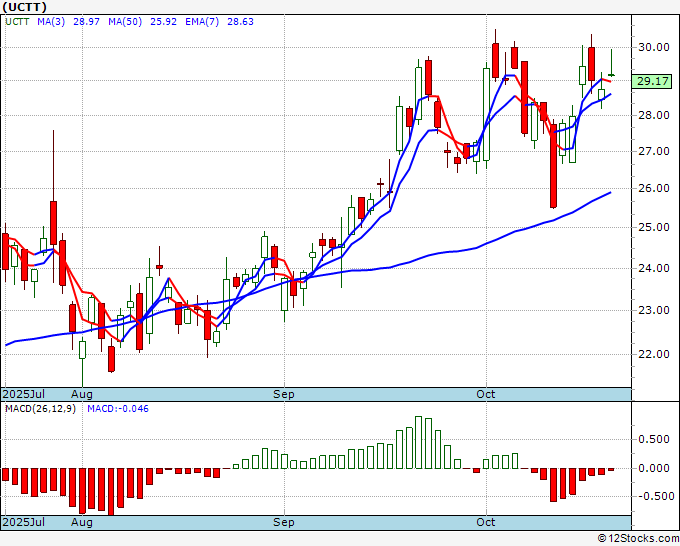Click the 28.00 price axis label
The image size is (680, 546).
click(x=654, y=115)
